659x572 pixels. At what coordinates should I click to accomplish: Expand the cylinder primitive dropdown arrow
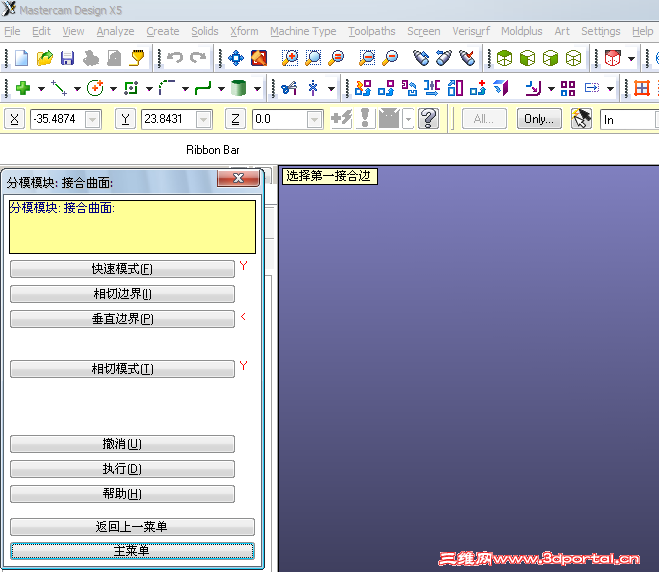[257, 89]
